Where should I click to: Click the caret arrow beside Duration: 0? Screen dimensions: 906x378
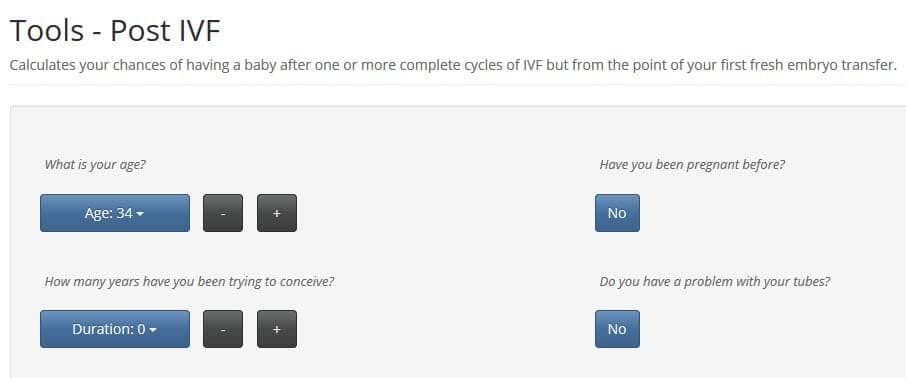click(x=153, y=330)
